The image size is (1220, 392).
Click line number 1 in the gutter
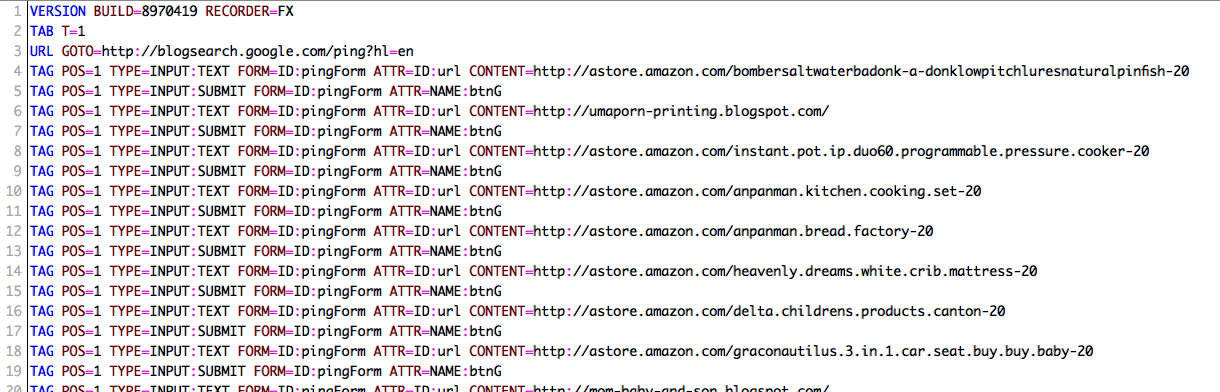click(18, 10)
